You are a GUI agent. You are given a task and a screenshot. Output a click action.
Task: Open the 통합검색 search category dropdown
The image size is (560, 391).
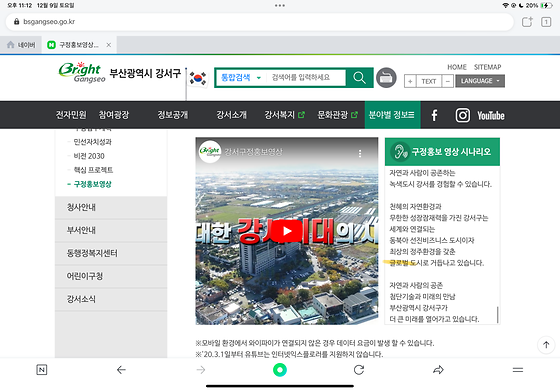tap(241, 77)
